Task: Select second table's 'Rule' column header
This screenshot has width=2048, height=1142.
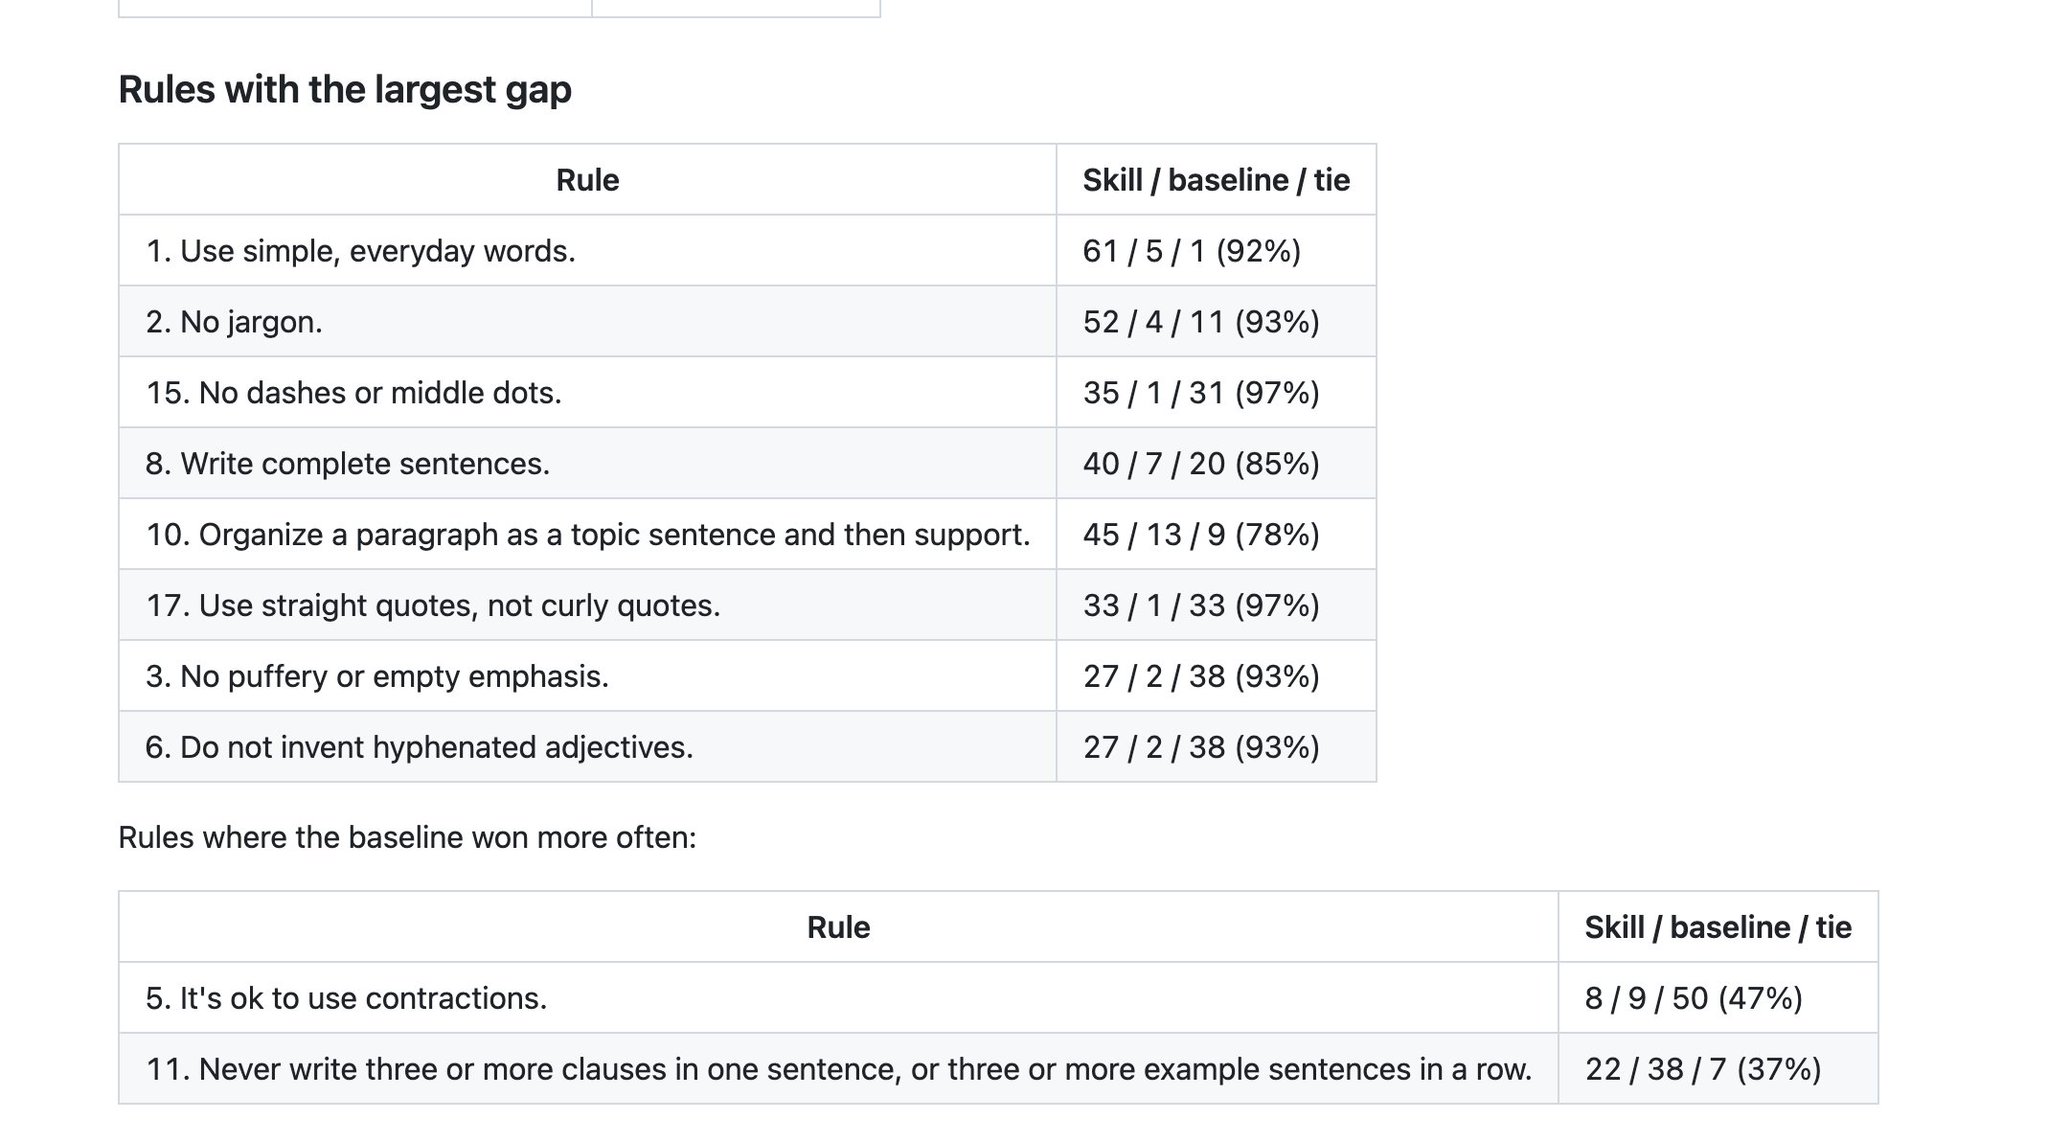Action: coord(838,927)
